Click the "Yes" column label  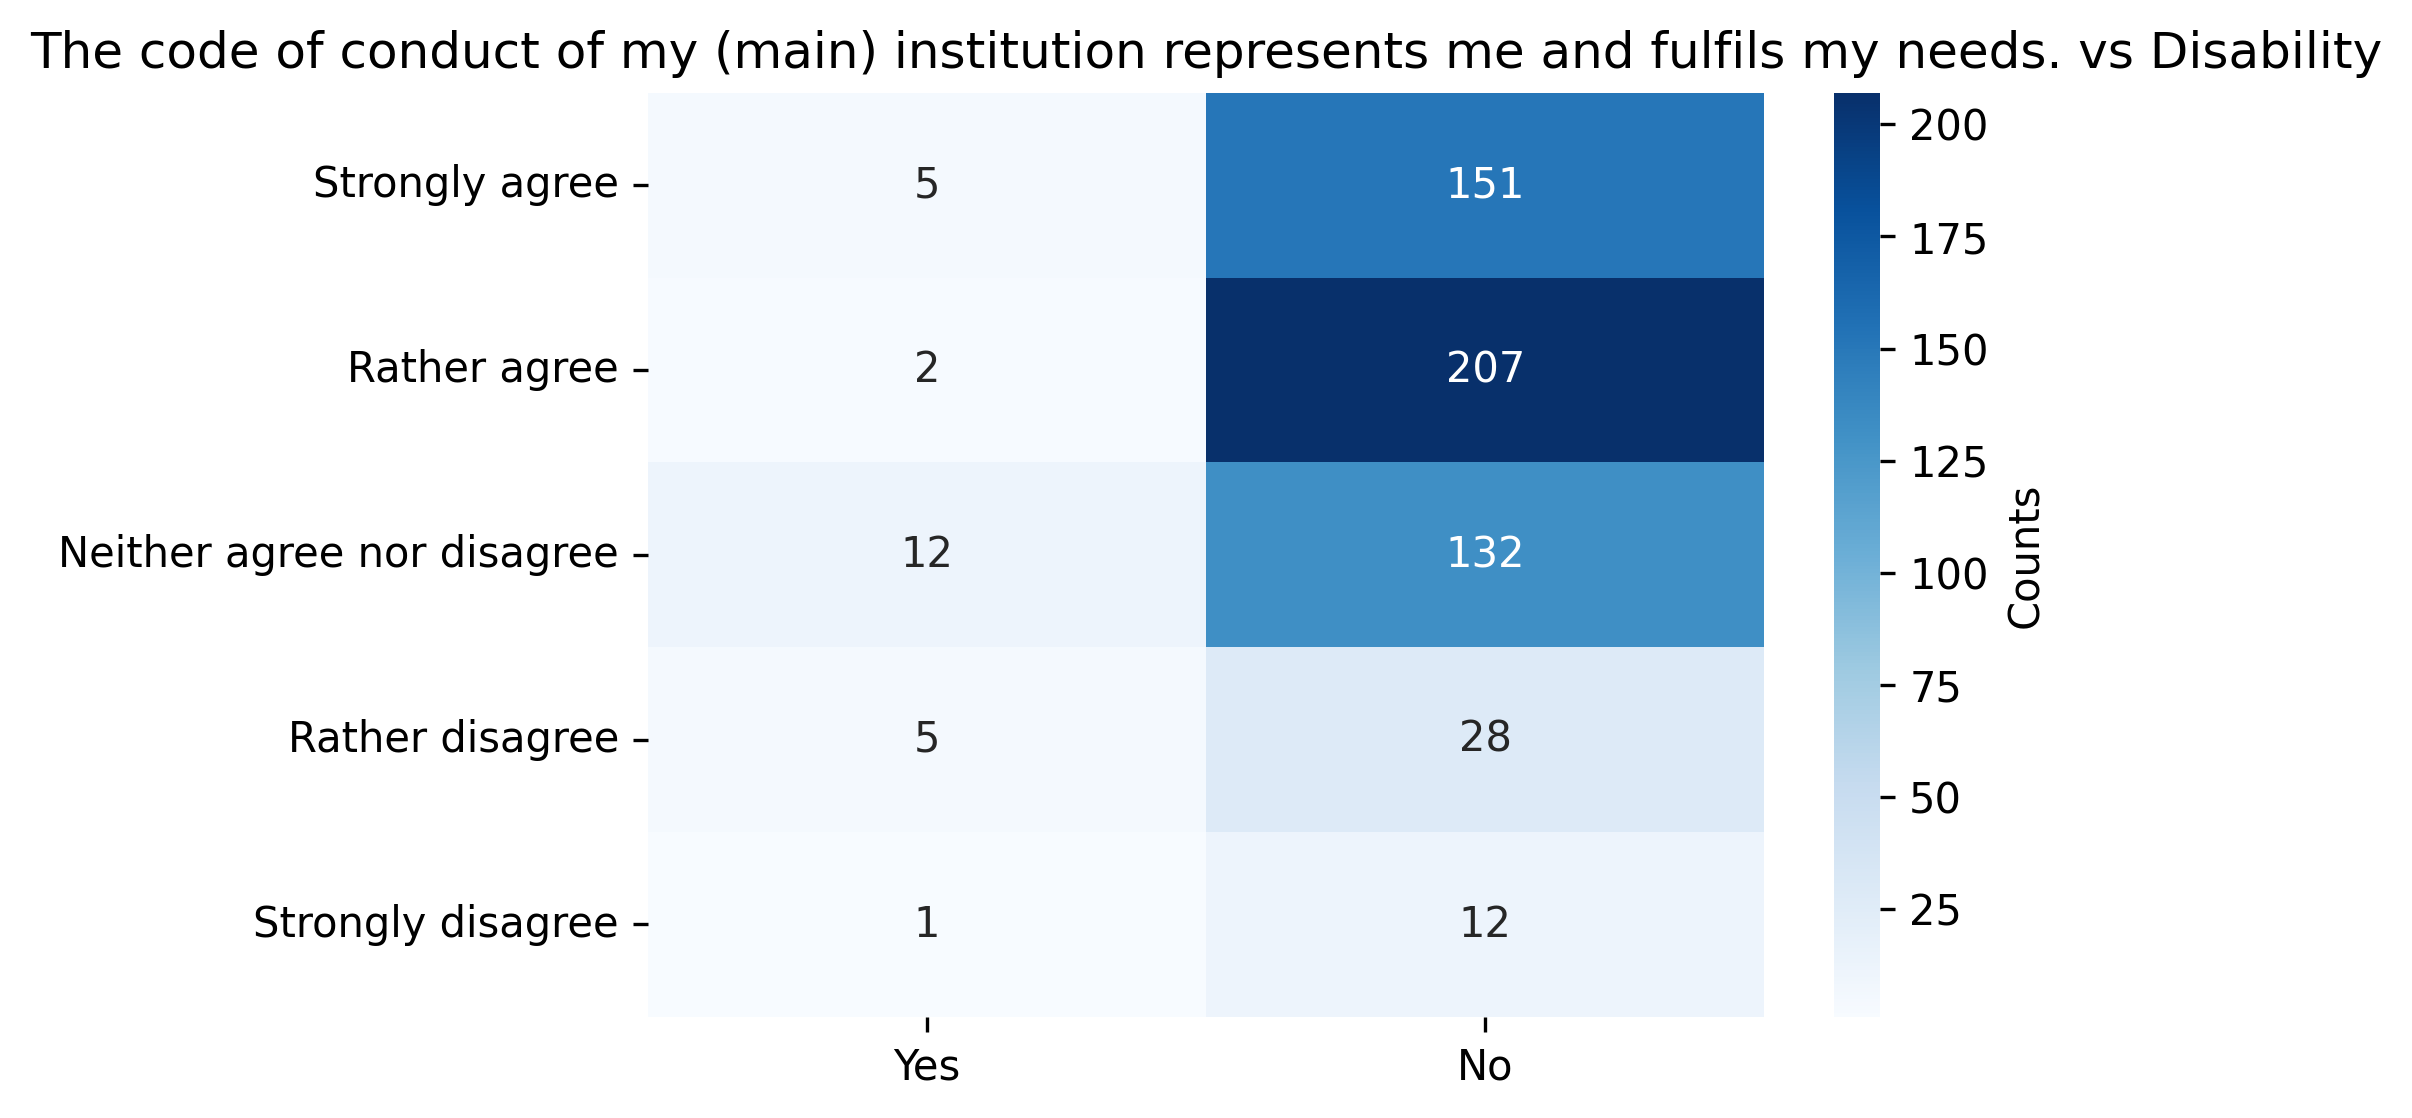pyautogui.click(x=926, y=1067)
